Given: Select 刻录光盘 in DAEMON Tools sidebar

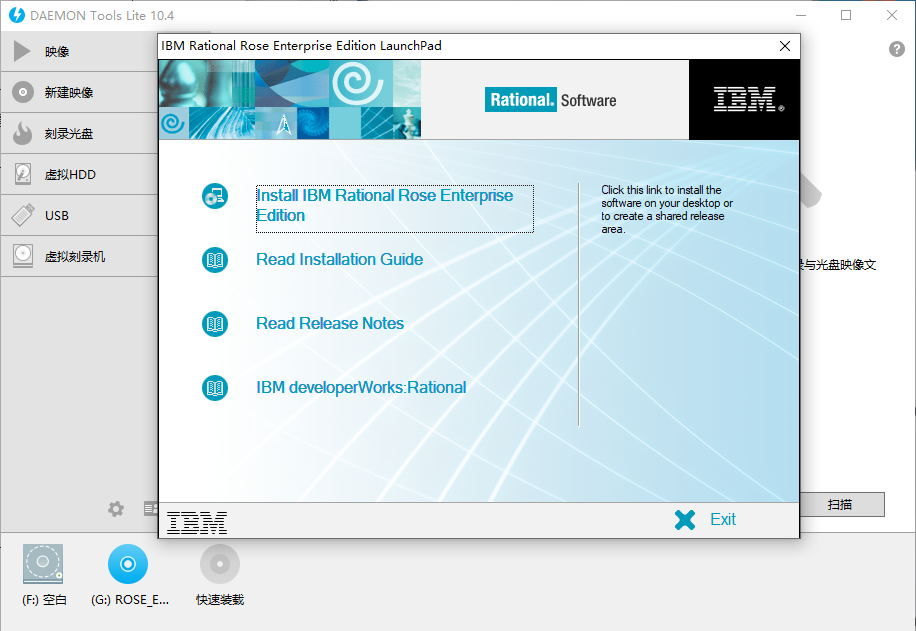Looking at the screenshot, I should coord(79,133).
